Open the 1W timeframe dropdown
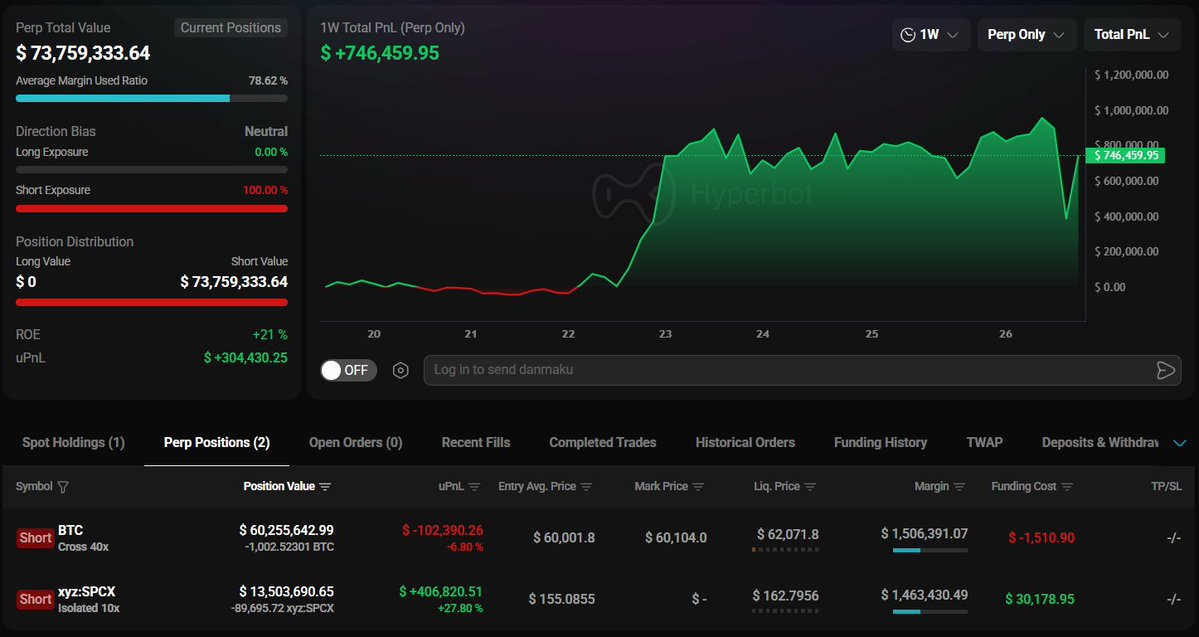The image size is (1199, 637). (931, 34)
